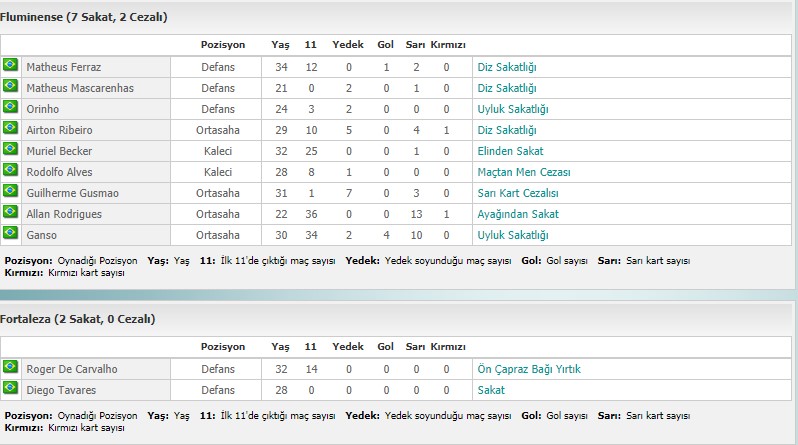Click the flag icon next to Ganso
The image size is (798, 445).
[10, 233]
